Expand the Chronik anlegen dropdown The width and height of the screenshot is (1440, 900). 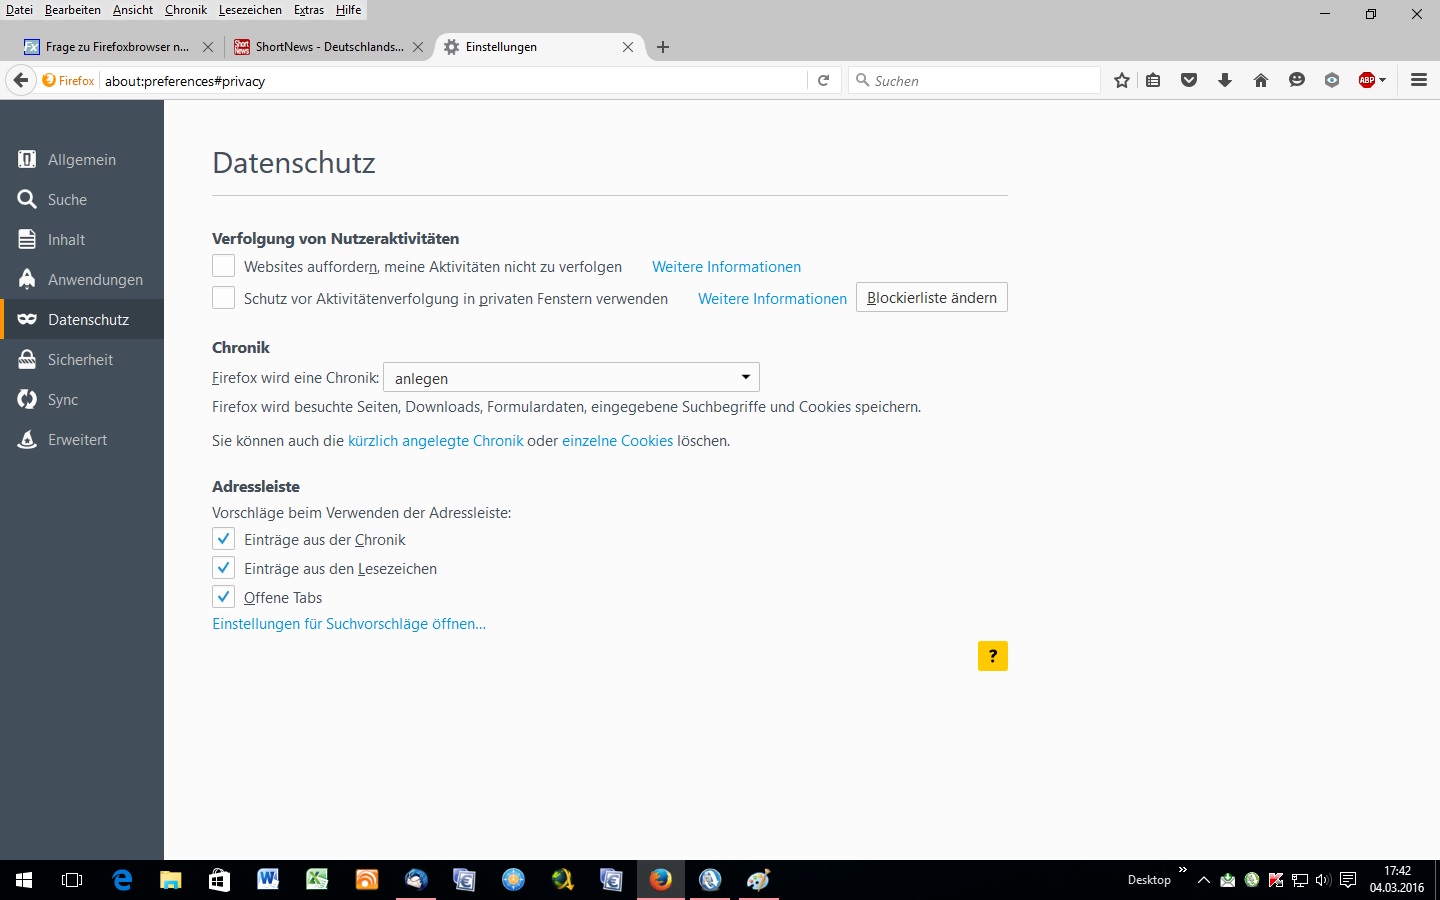(x=571, y=377)
